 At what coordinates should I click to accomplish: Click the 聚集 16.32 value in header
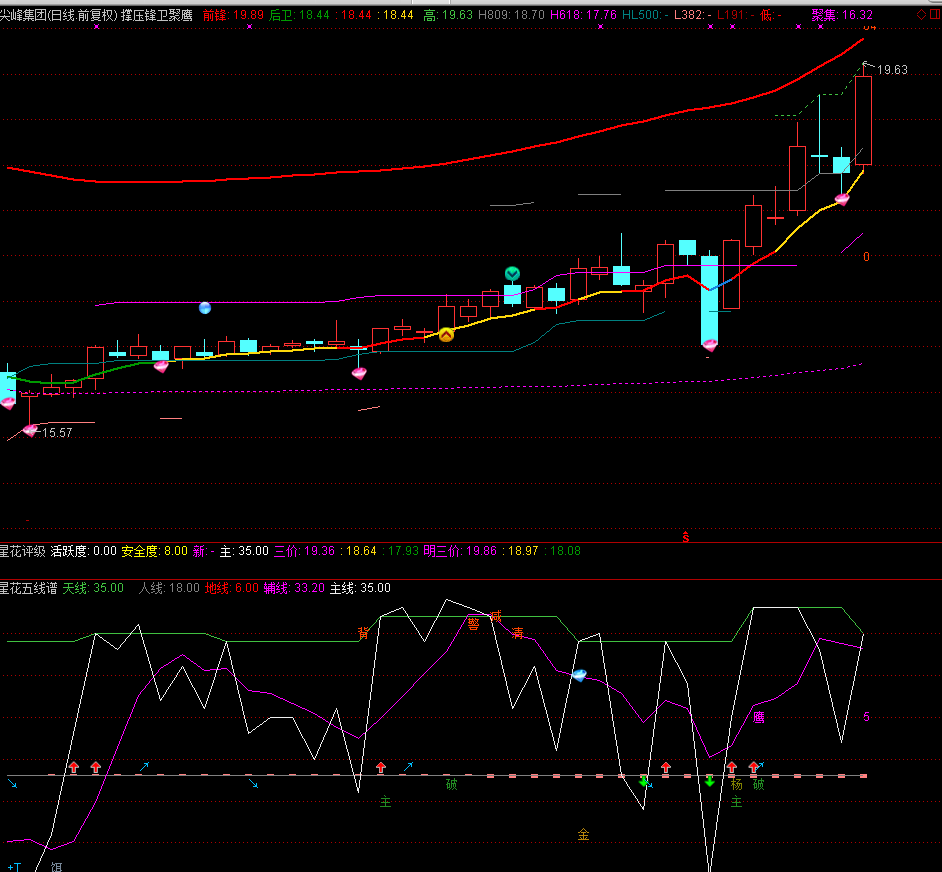[841, 15]
